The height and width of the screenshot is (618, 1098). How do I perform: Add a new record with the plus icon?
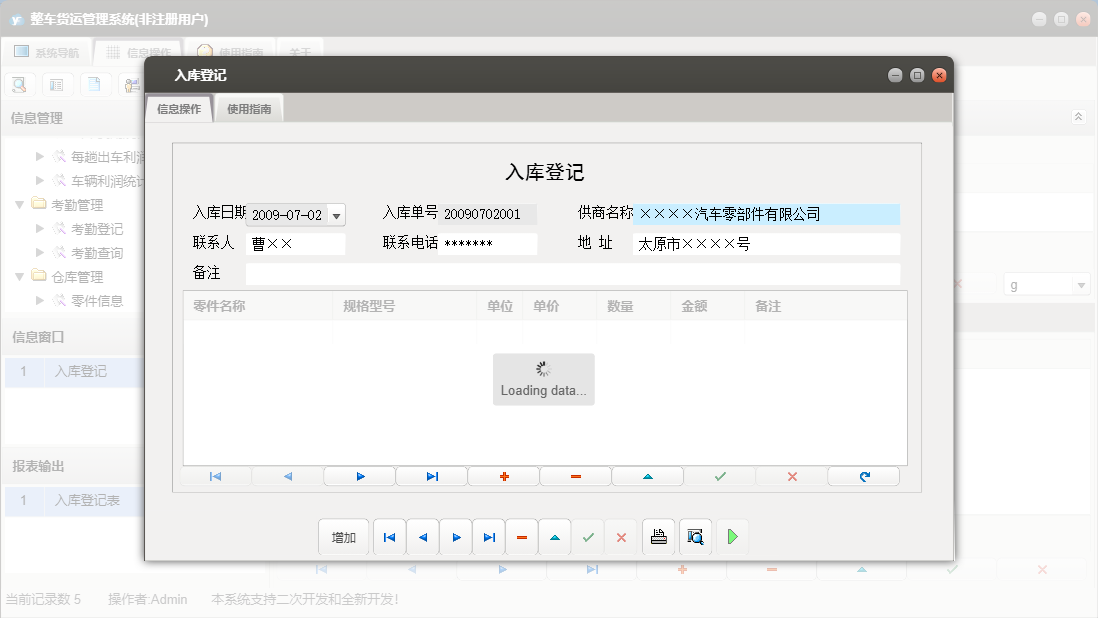click(x=503, y=476)
